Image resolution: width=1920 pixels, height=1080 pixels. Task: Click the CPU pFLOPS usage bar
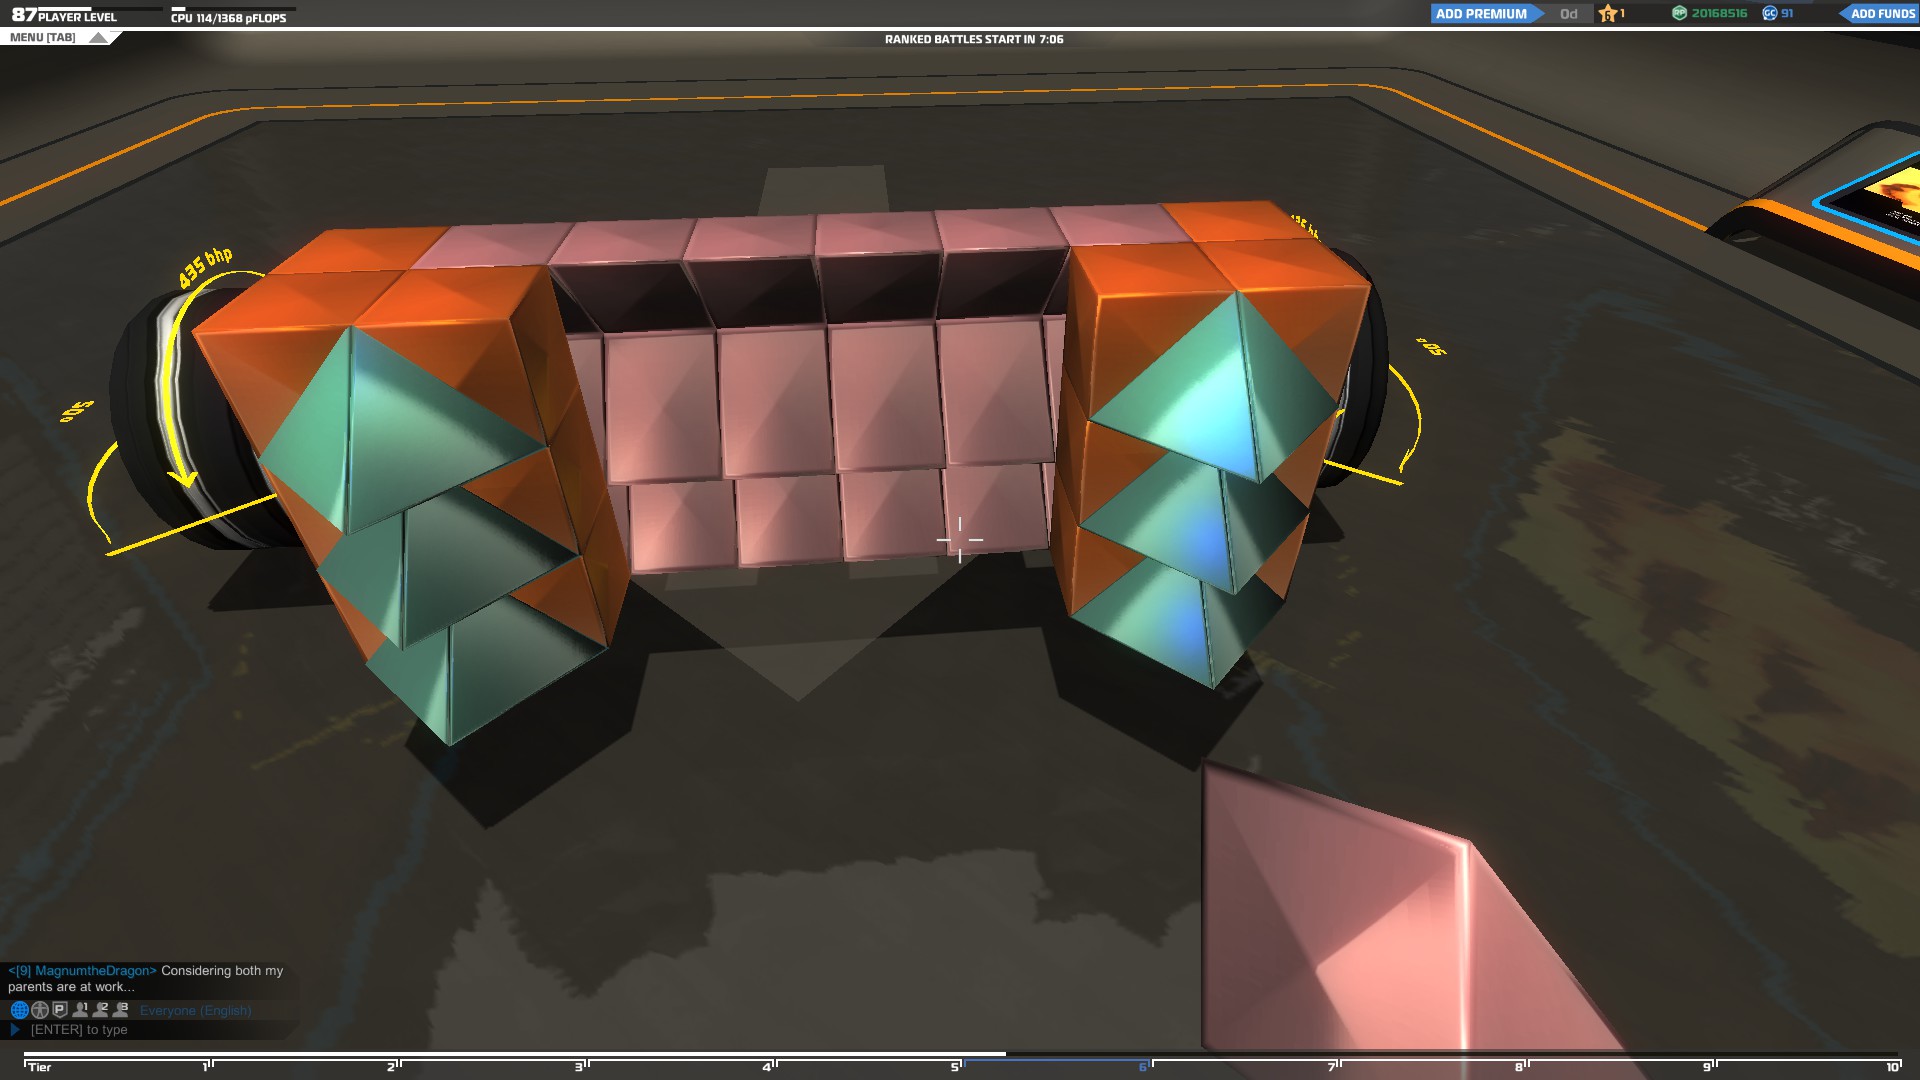(233, 9)
